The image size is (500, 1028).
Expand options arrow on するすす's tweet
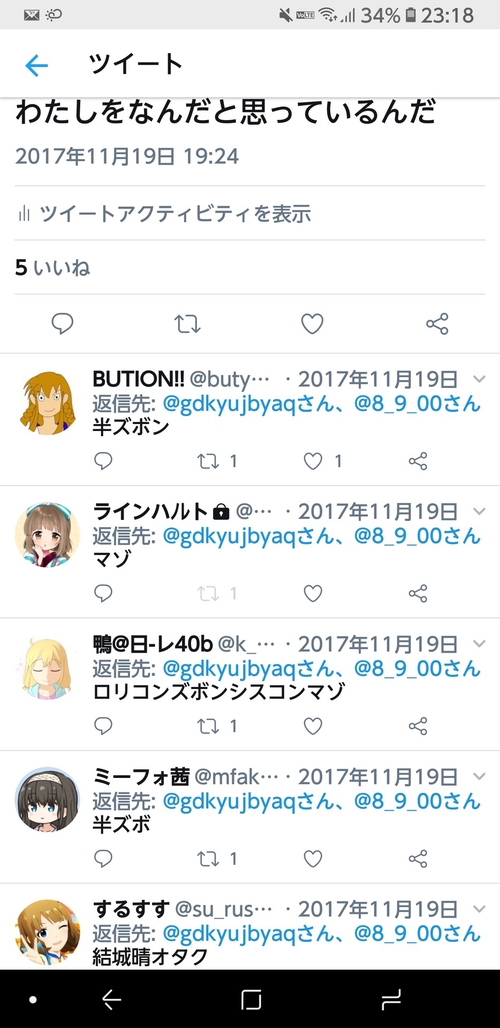click(x=479, y=909)
